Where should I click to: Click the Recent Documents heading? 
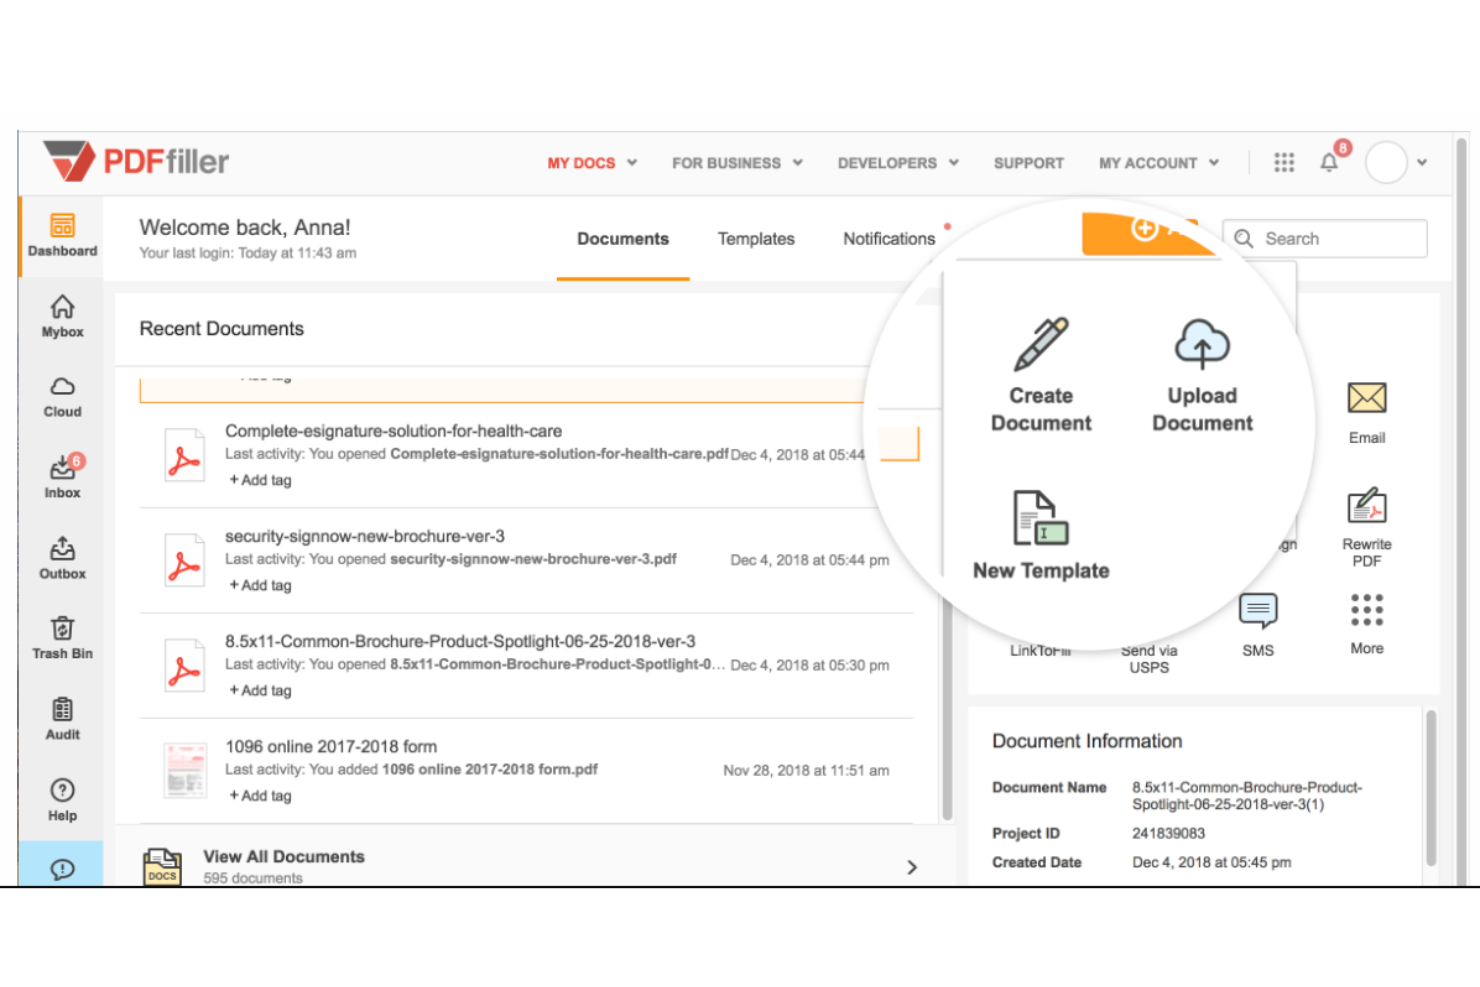[221, 329]
